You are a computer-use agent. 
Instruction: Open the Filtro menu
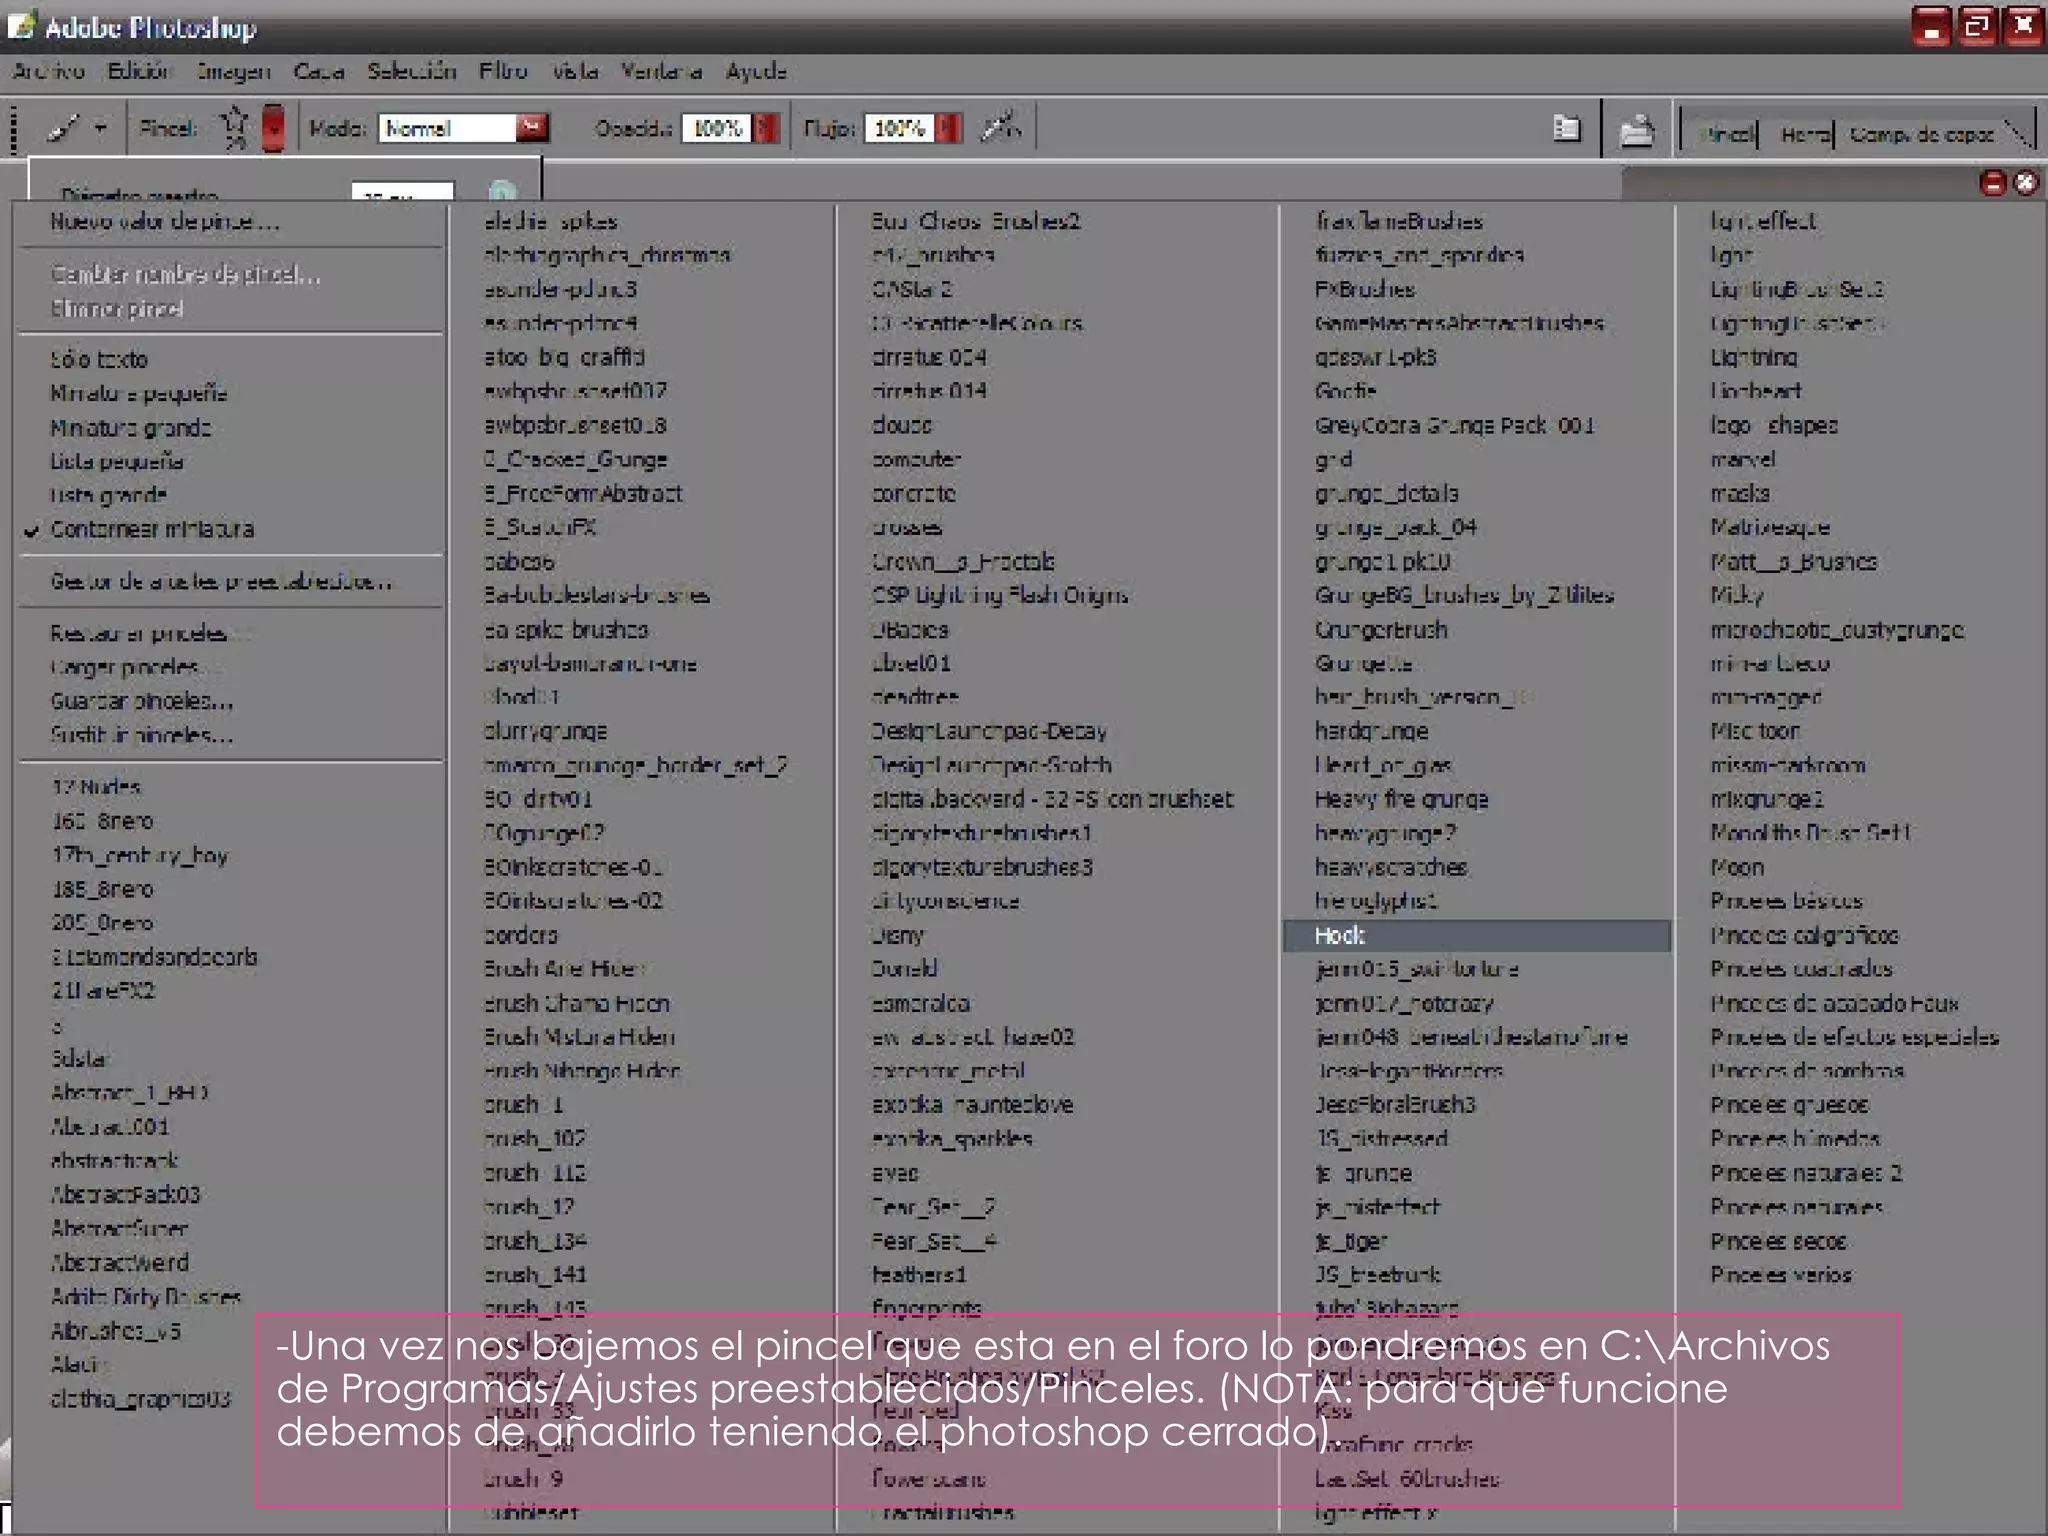click(x=502, y=71)
